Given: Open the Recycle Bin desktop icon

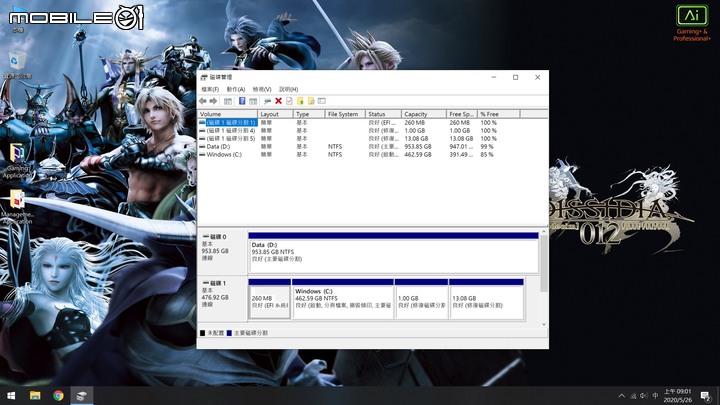Looking at the screenshot, I should coord(17,65).
